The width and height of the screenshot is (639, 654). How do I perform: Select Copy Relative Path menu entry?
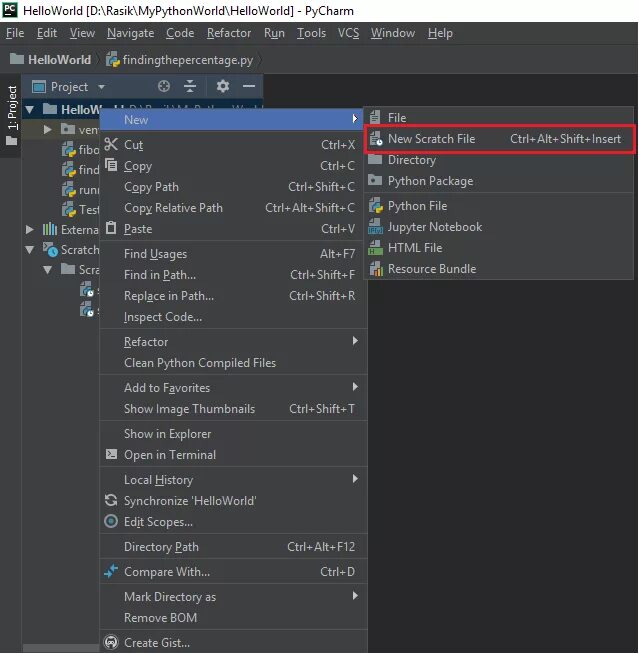coord(234,208)
